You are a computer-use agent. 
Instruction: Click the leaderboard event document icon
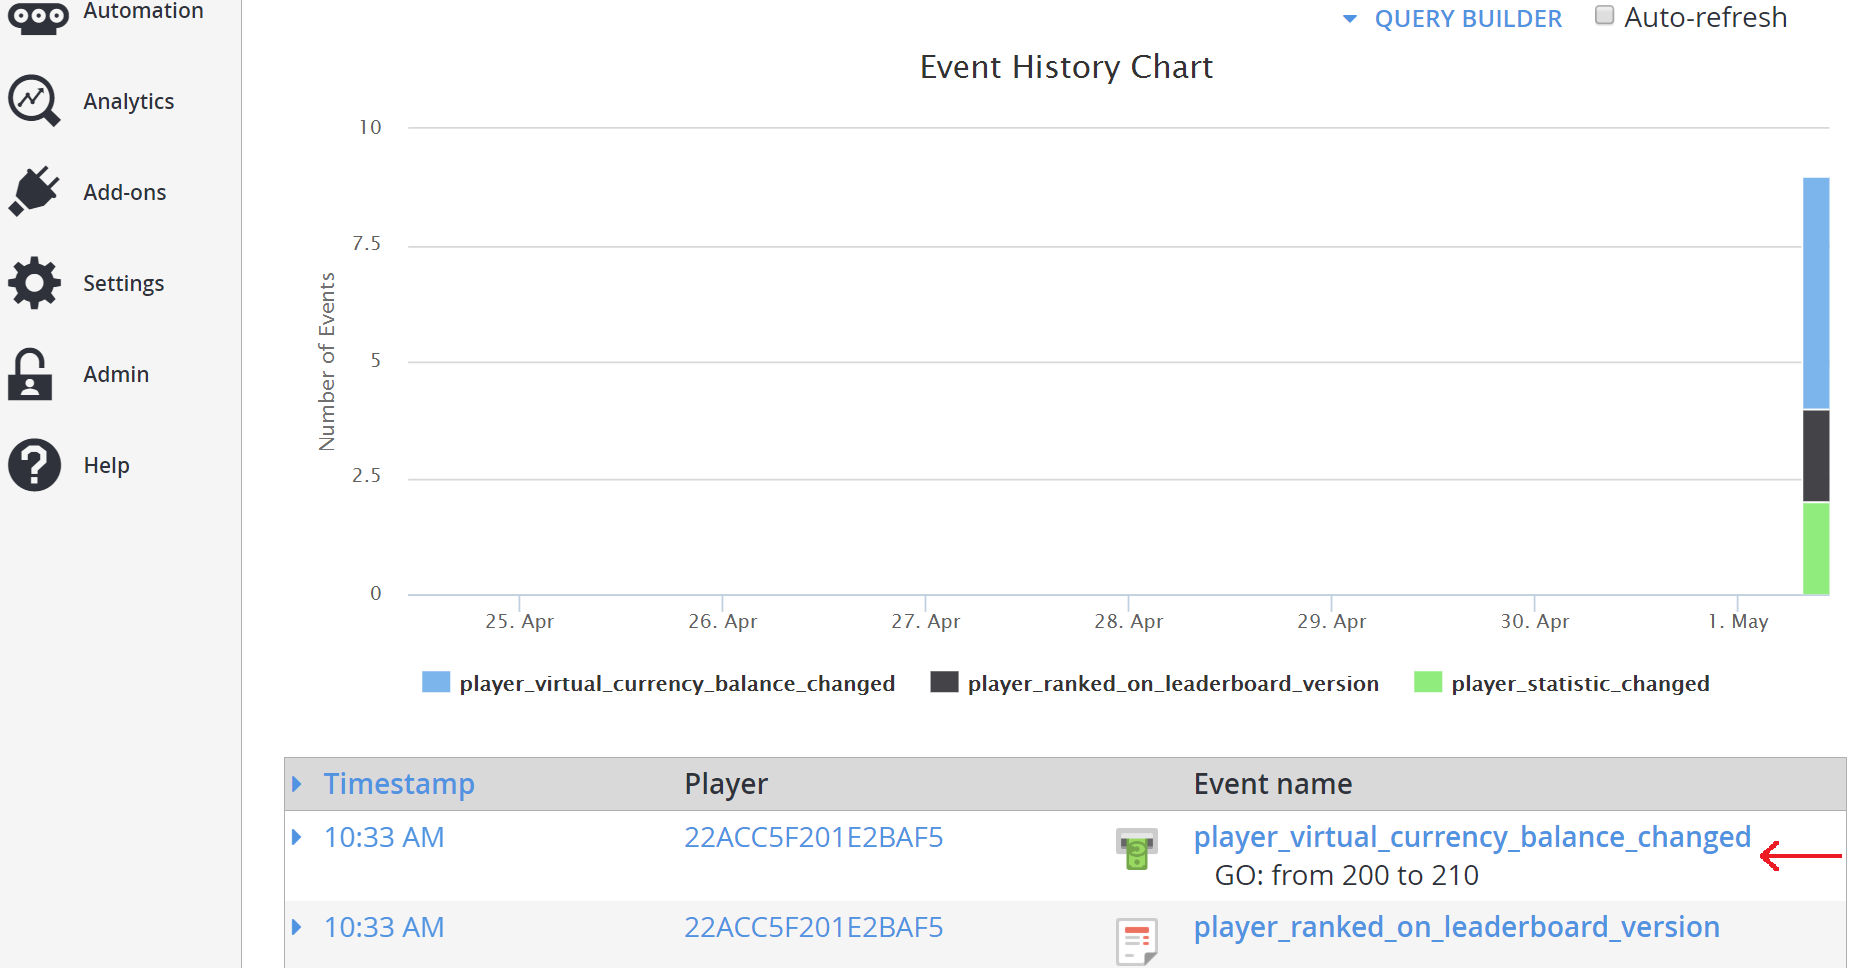(x=1137, y=940)
